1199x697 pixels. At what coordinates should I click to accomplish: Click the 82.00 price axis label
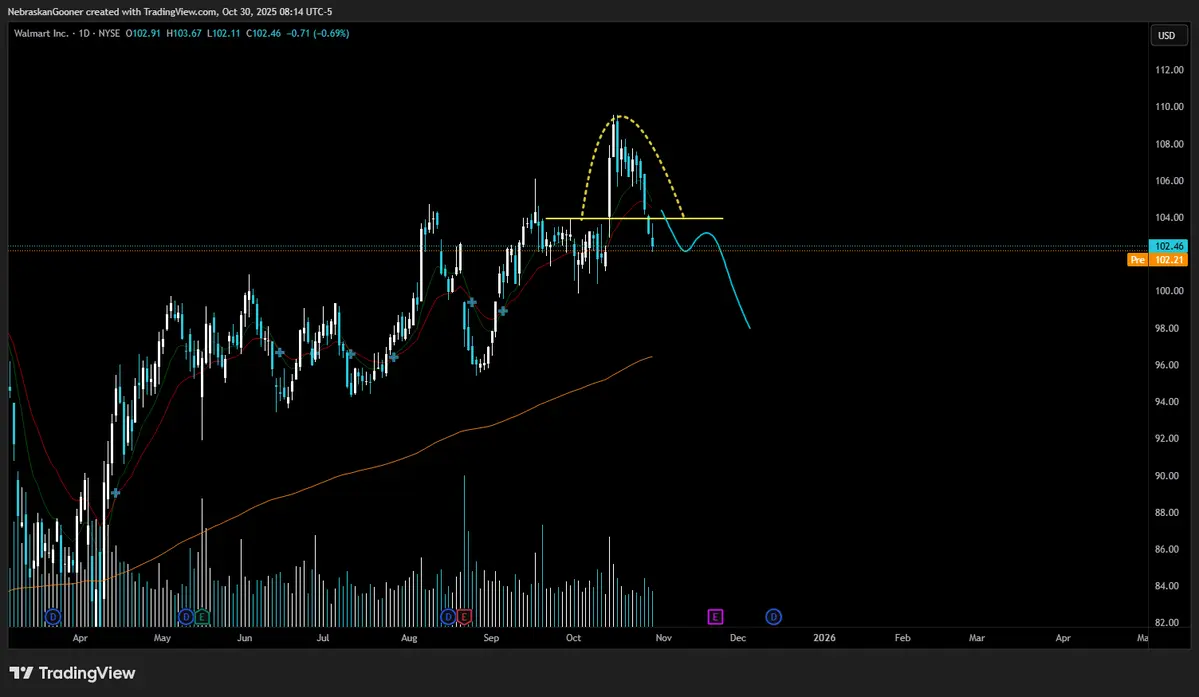point(1169,622)
